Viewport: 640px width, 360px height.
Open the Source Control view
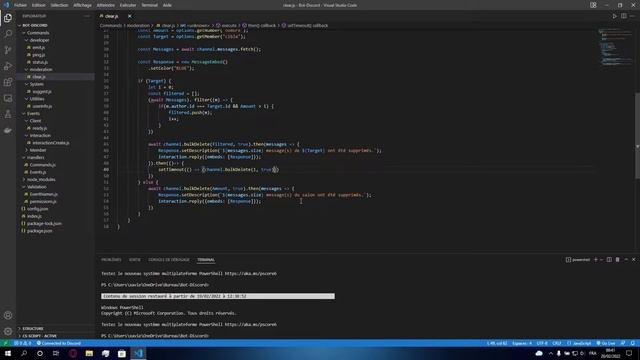pyautogui.click(x=8, y=50)
